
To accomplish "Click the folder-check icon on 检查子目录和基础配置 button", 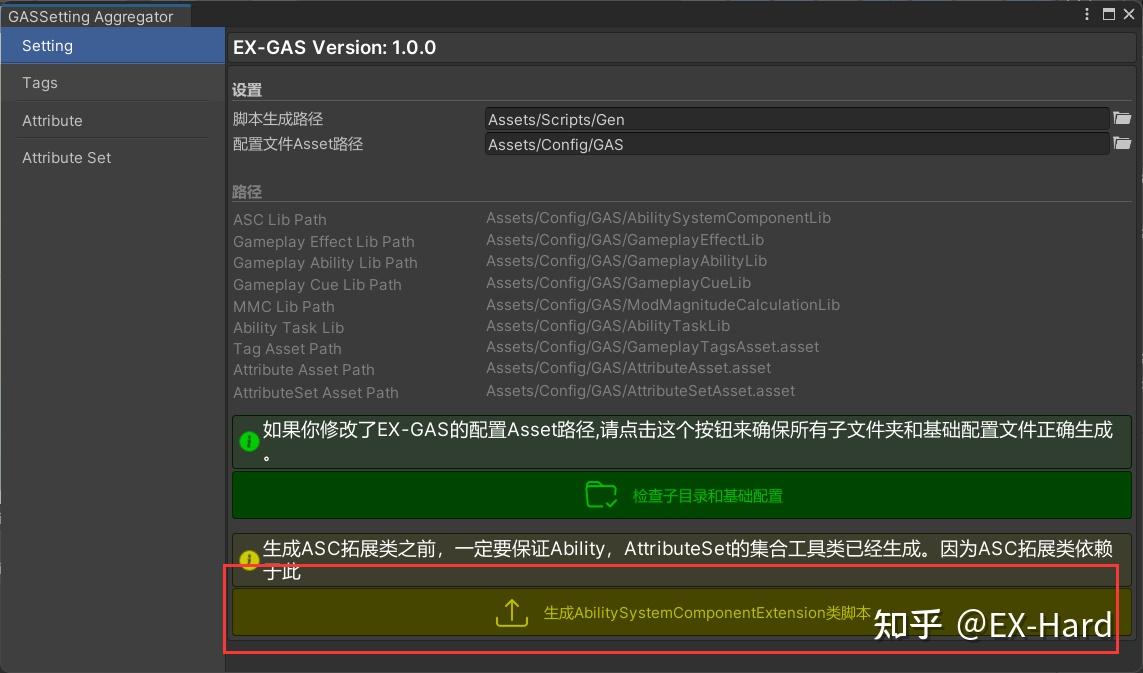I will pyautogui.click(x=600, y=494).
